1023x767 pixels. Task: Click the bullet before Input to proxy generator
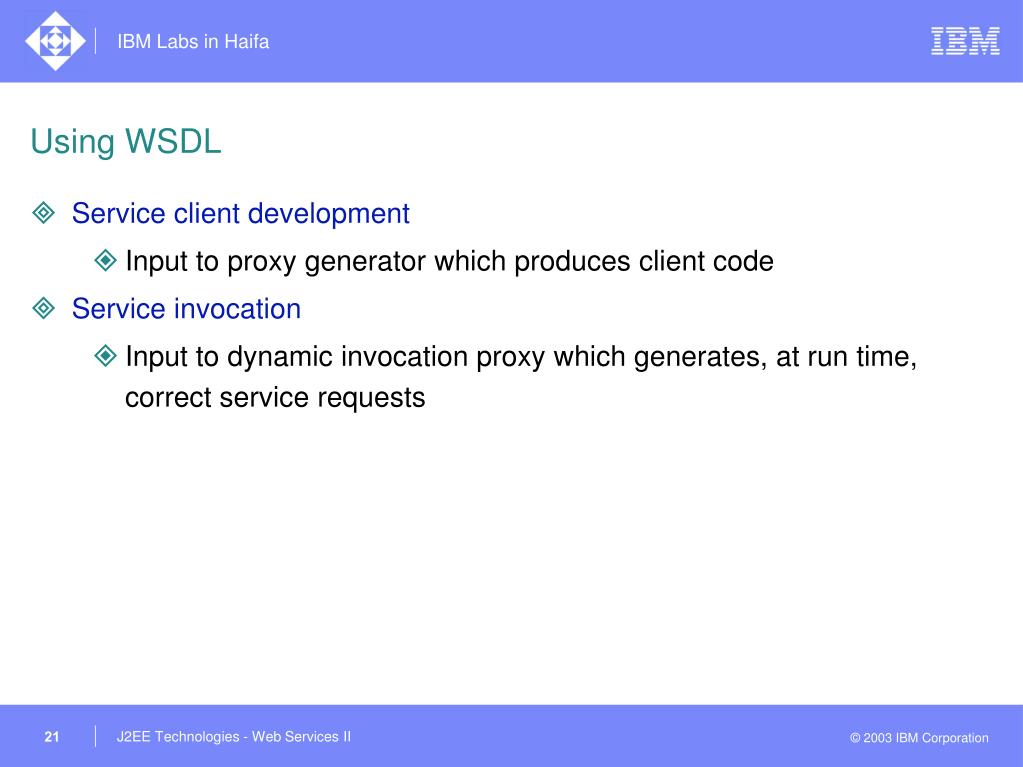pyautogui.click(x=105, y=261)
